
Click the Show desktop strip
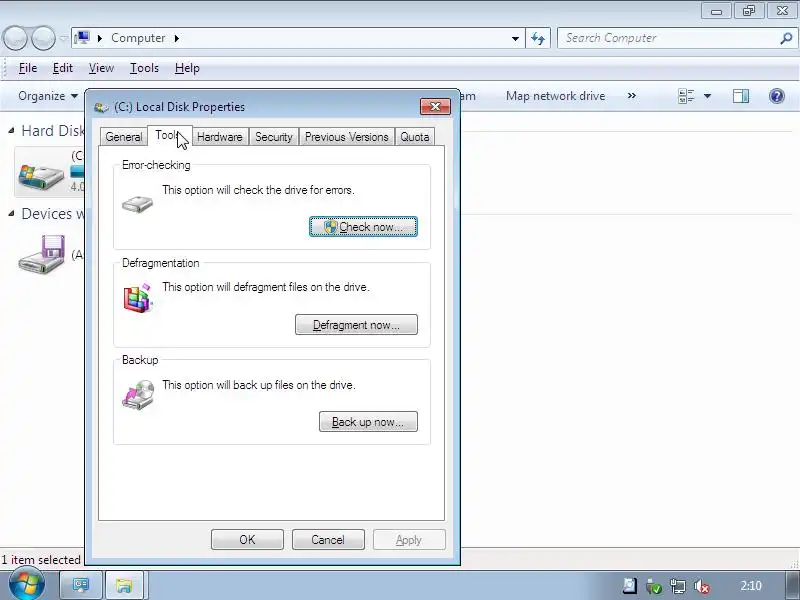[793, 585]
